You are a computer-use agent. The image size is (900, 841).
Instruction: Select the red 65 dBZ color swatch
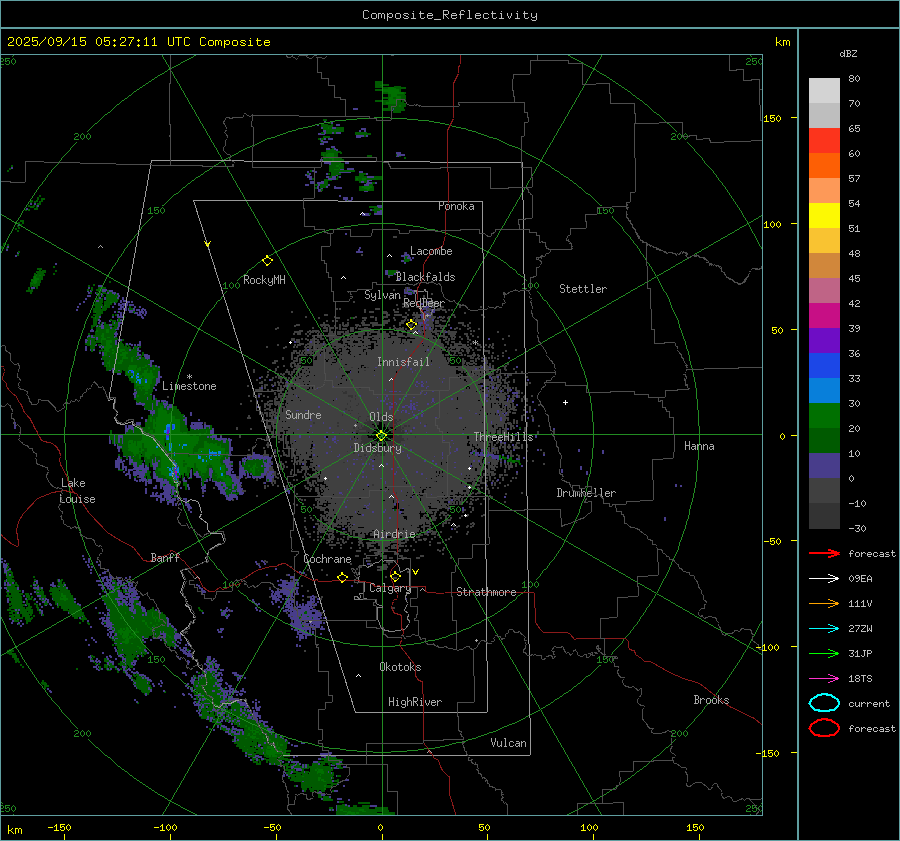coord(824,140)
